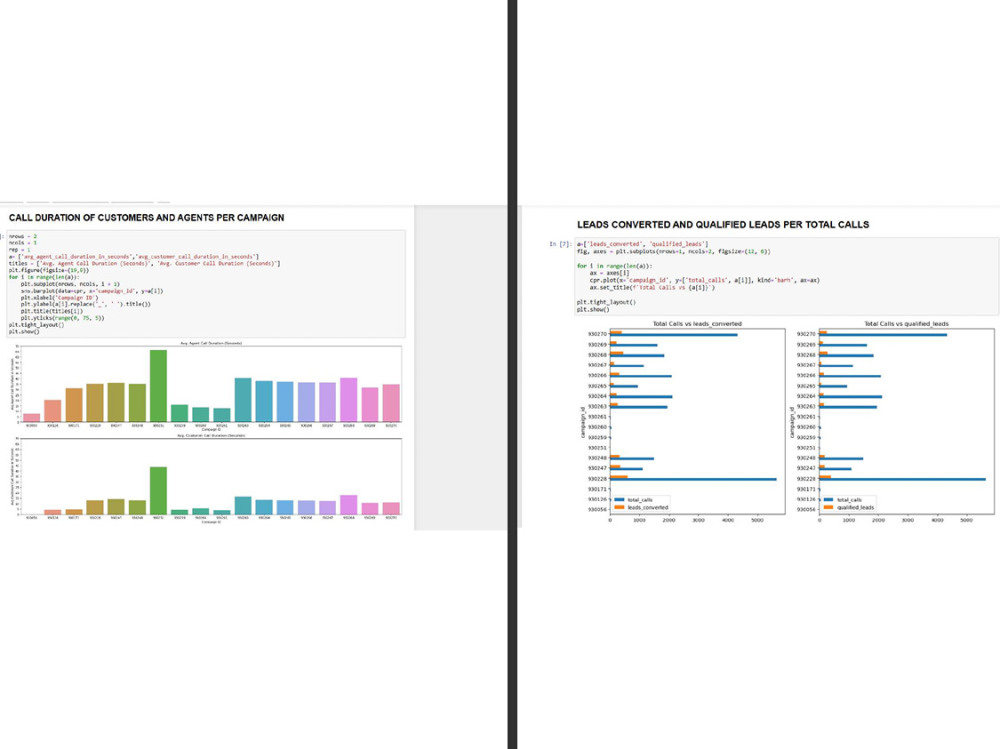
Task: Select the 'In [7]:' cell prompt
Action: pos(561,244)
